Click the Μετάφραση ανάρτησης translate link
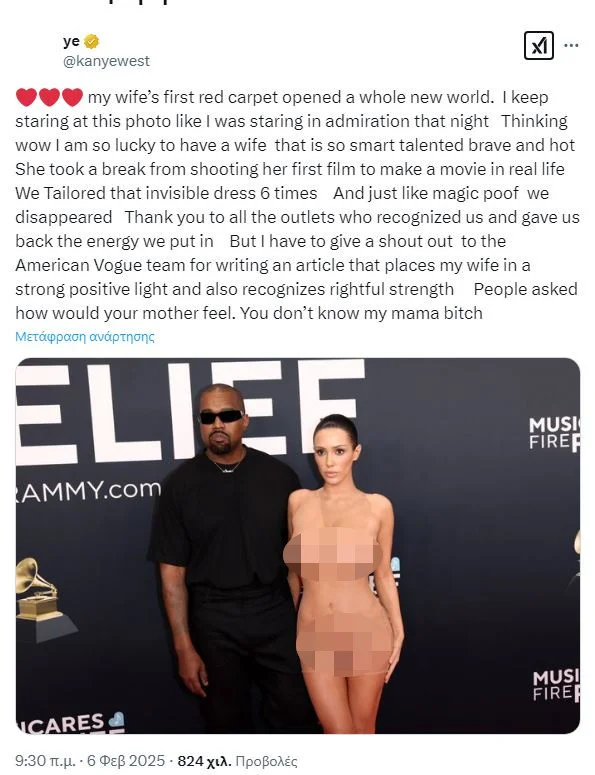This screenshot has width=595, height=775. click(85, 337)
